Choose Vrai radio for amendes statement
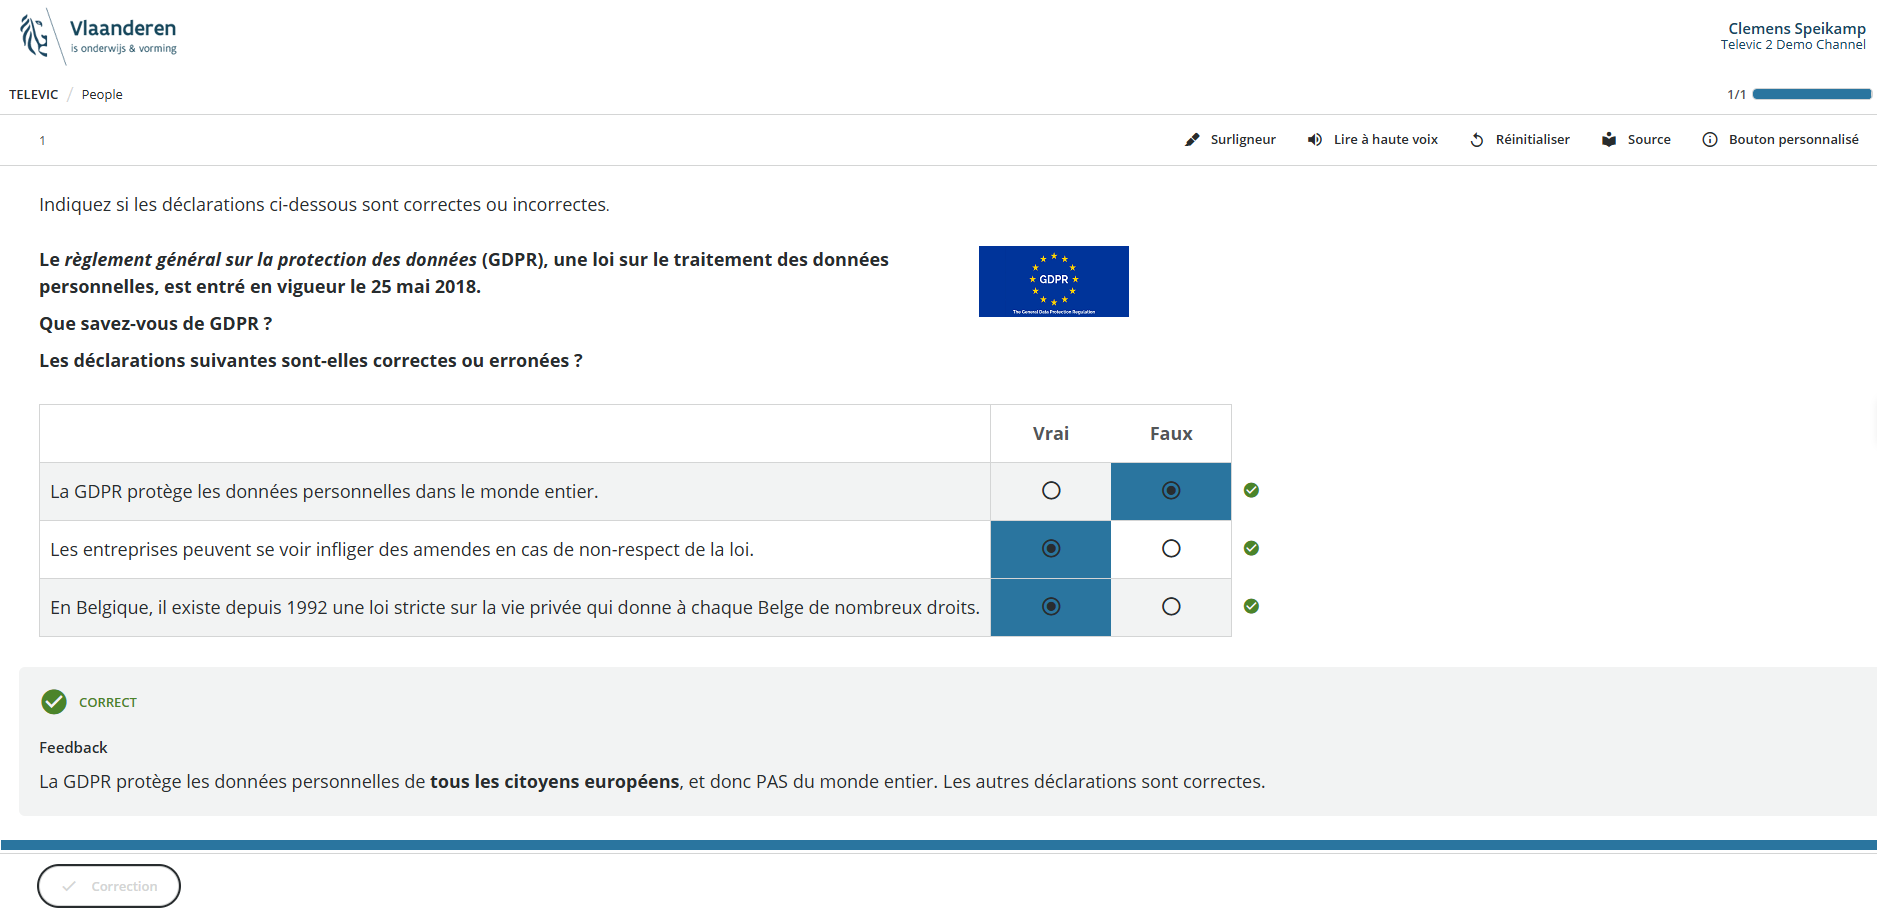This screenshot has width=1877, height=915. point(1051,549)
